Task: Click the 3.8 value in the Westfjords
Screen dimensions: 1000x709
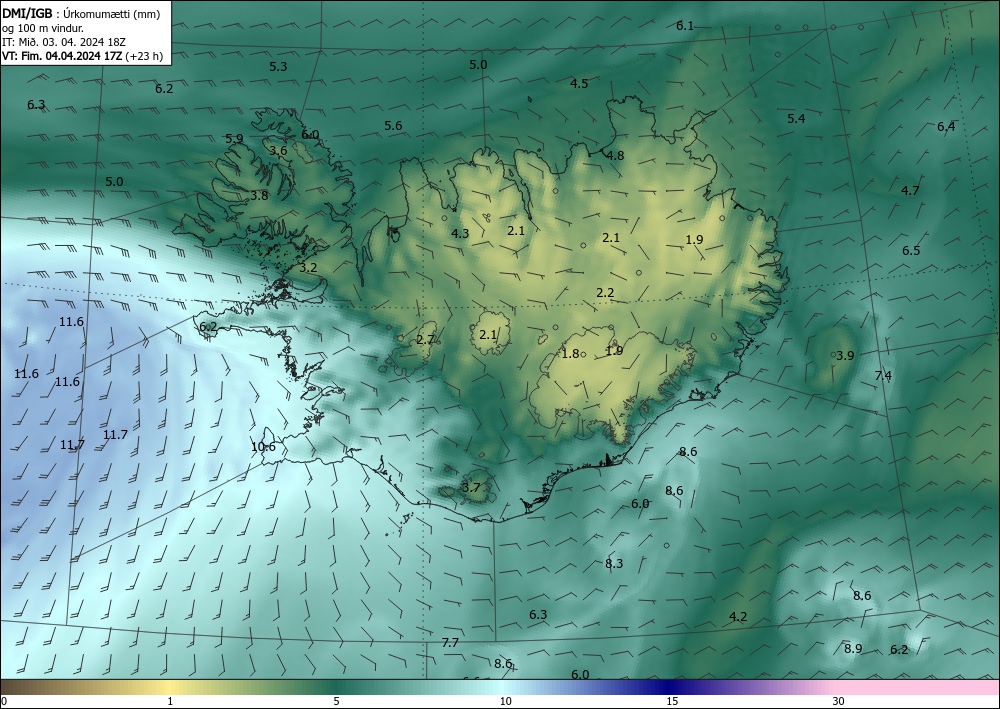Action: pyautogui.click(x=259, y=196)
